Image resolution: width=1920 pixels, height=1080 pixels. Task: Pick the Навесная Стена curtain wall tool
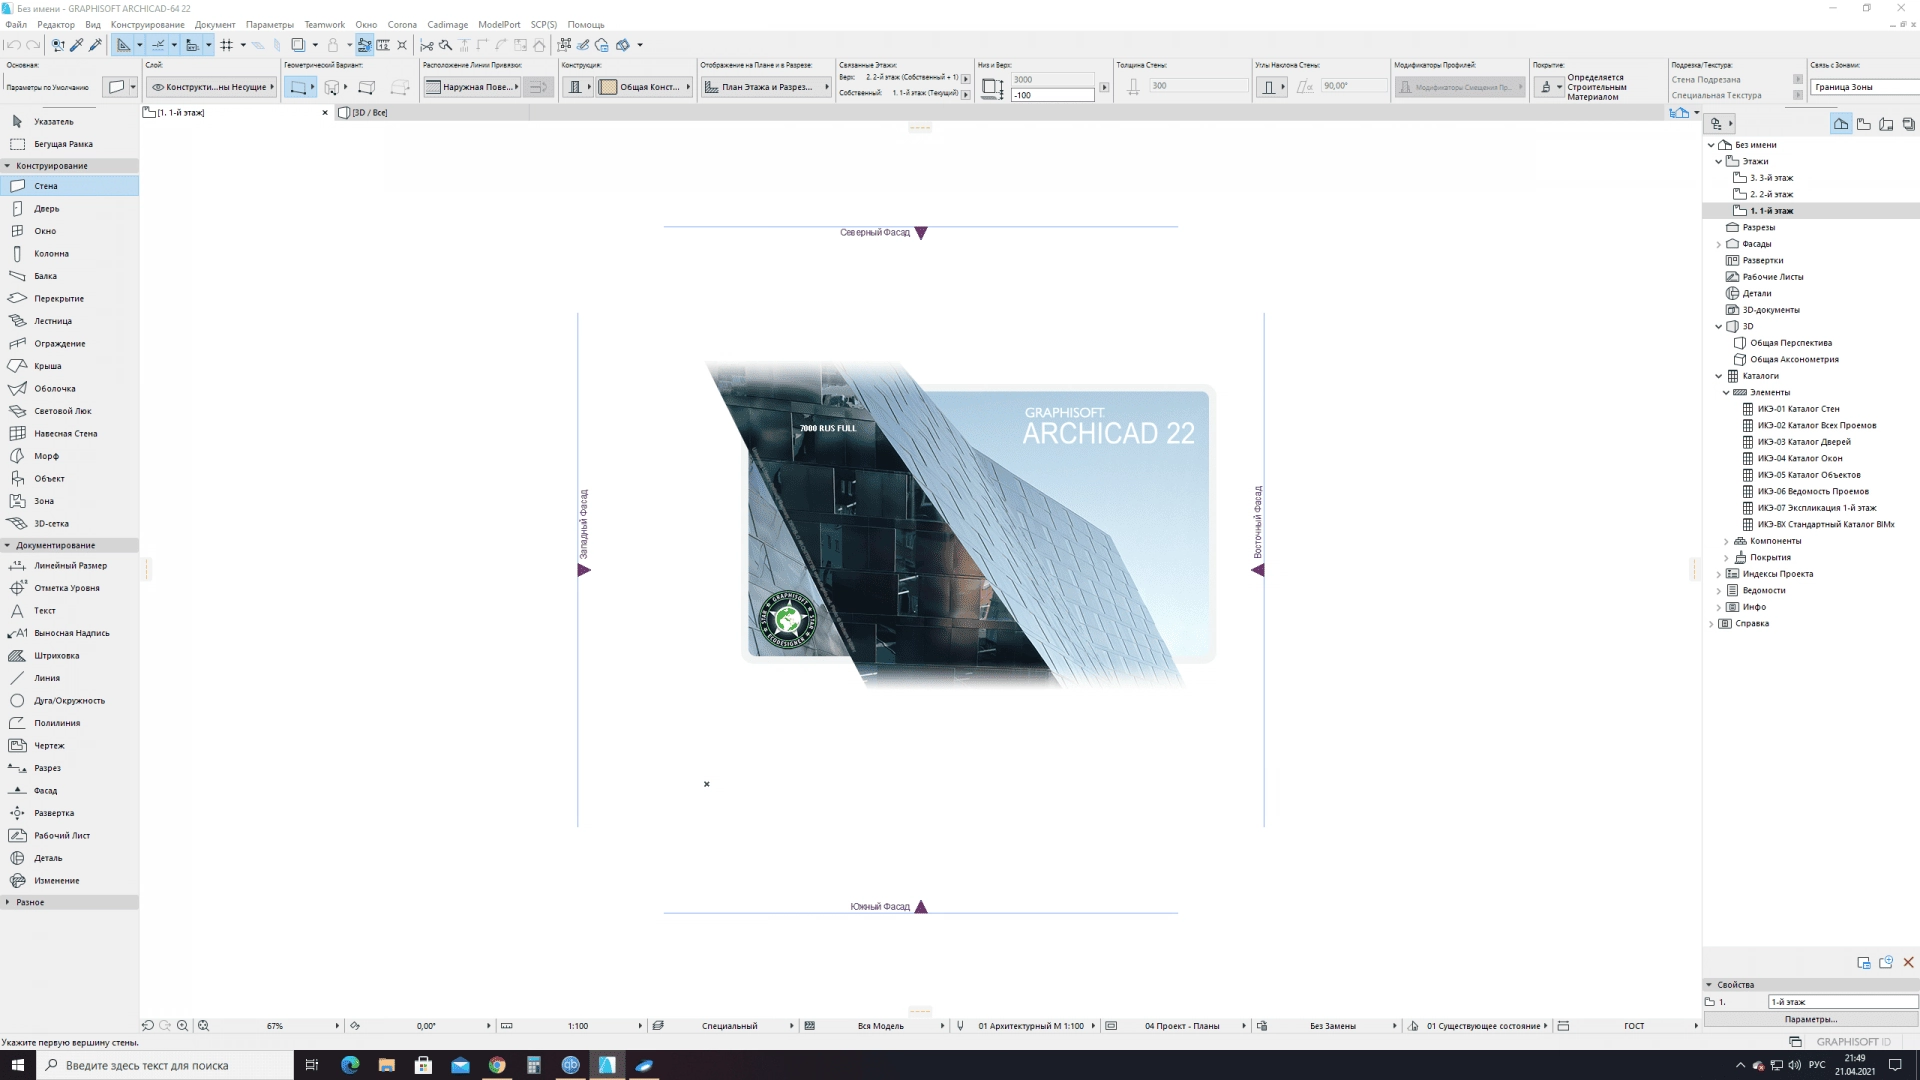69,434
